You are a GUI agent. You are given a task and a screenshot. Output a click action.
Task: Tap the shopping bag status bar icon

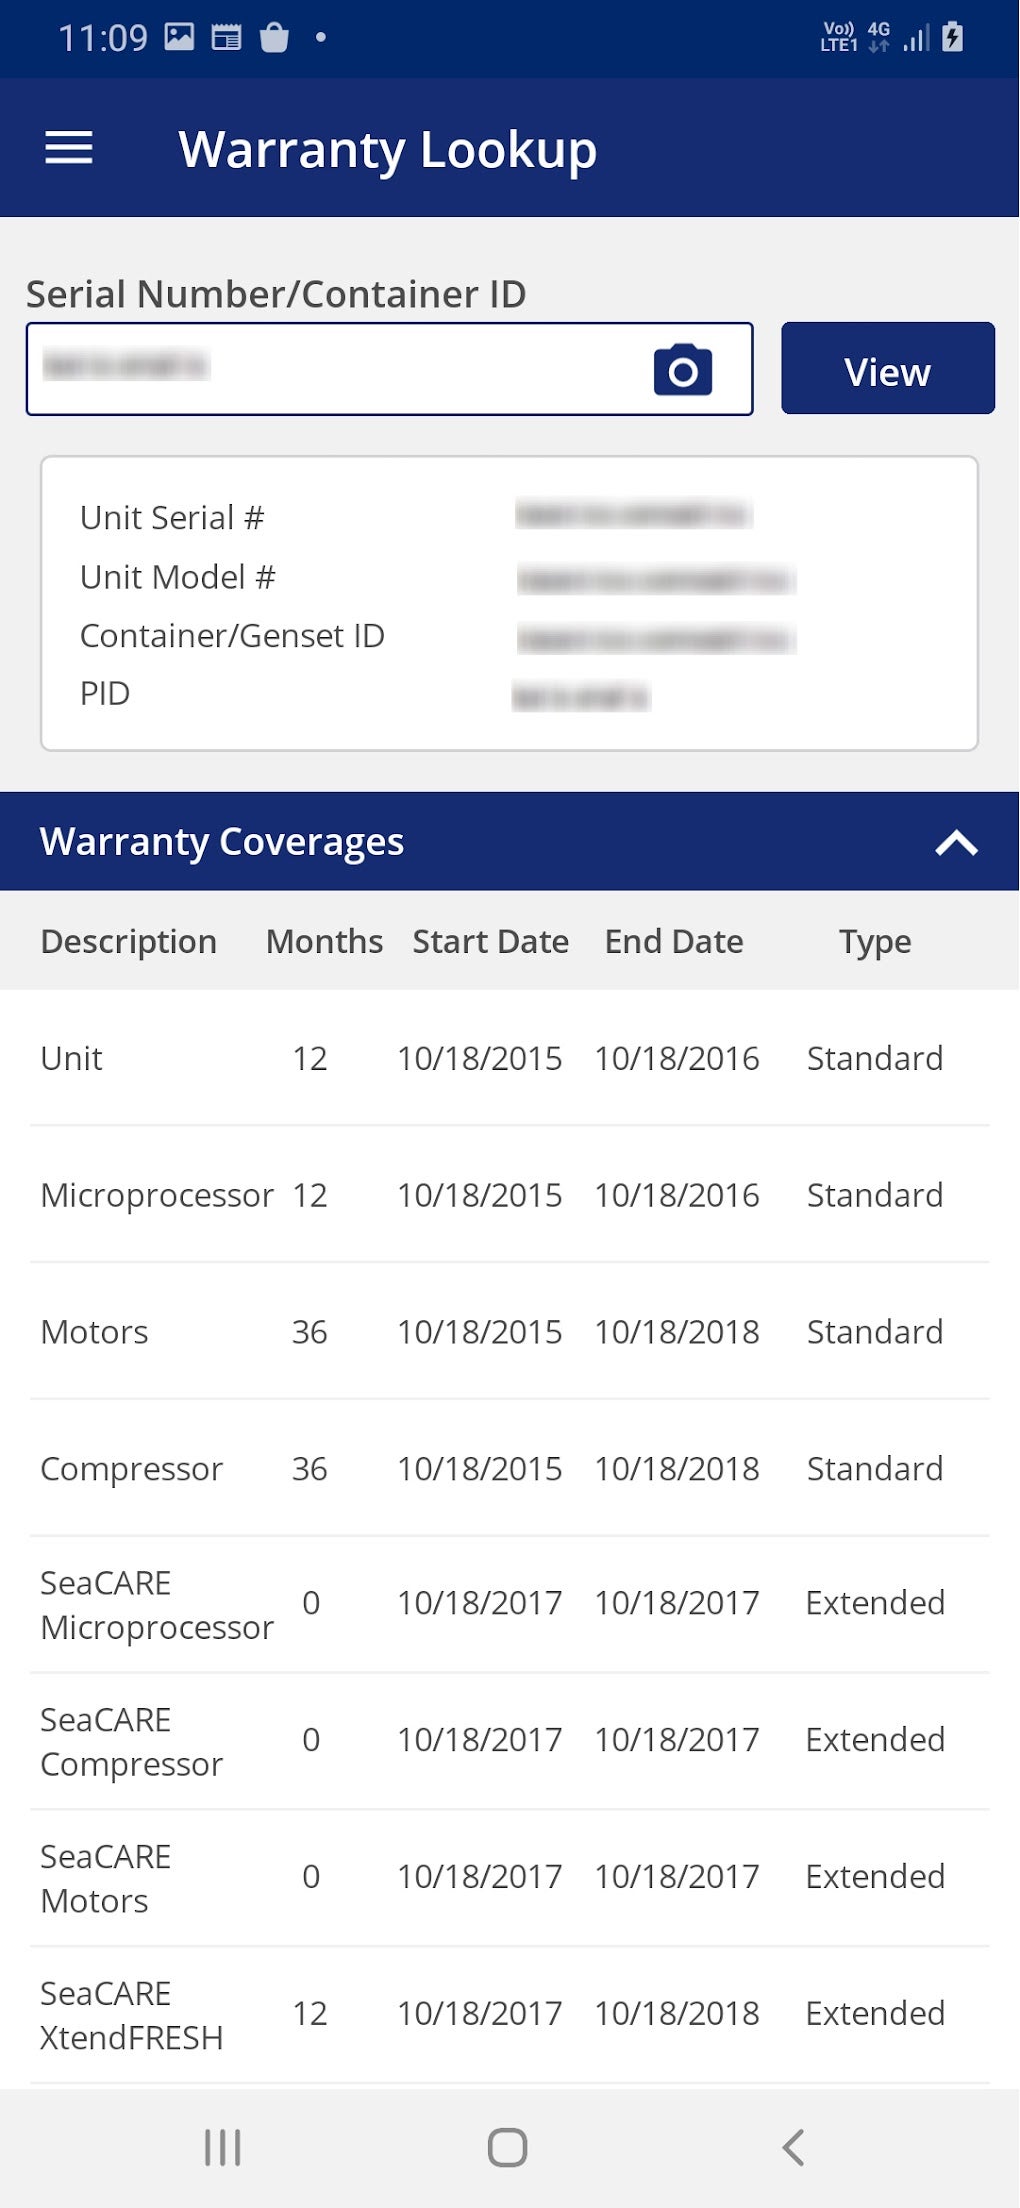tap(274, 38)
